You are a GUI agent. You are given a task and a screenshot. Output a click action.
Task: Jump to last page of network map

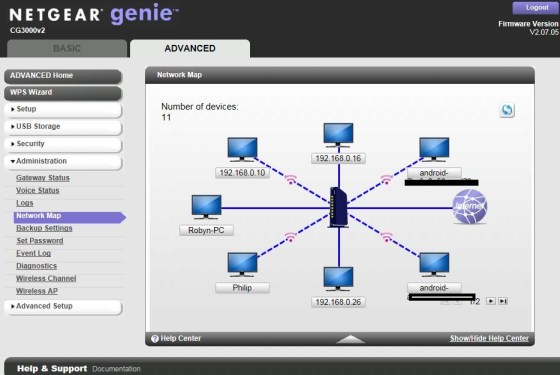503,301
